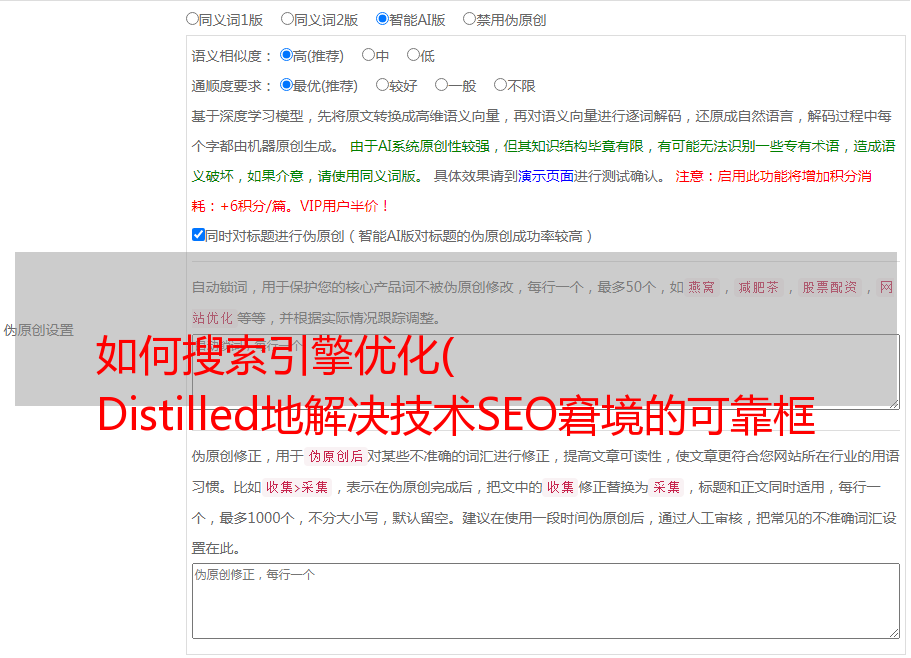Select 禁用伪原创 to disable rewriting

pos(469,19)
